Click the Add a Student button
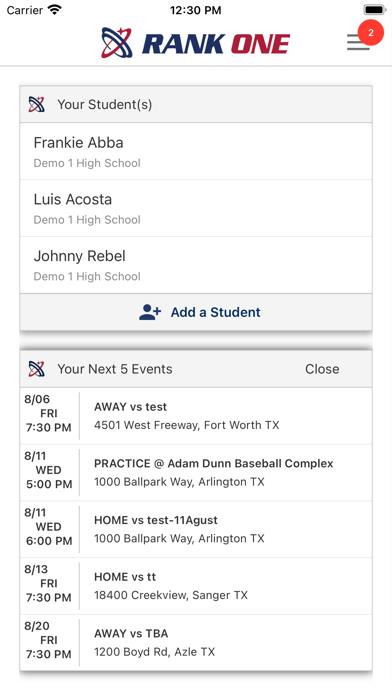The image size is (392, 696). click(196, 312)
